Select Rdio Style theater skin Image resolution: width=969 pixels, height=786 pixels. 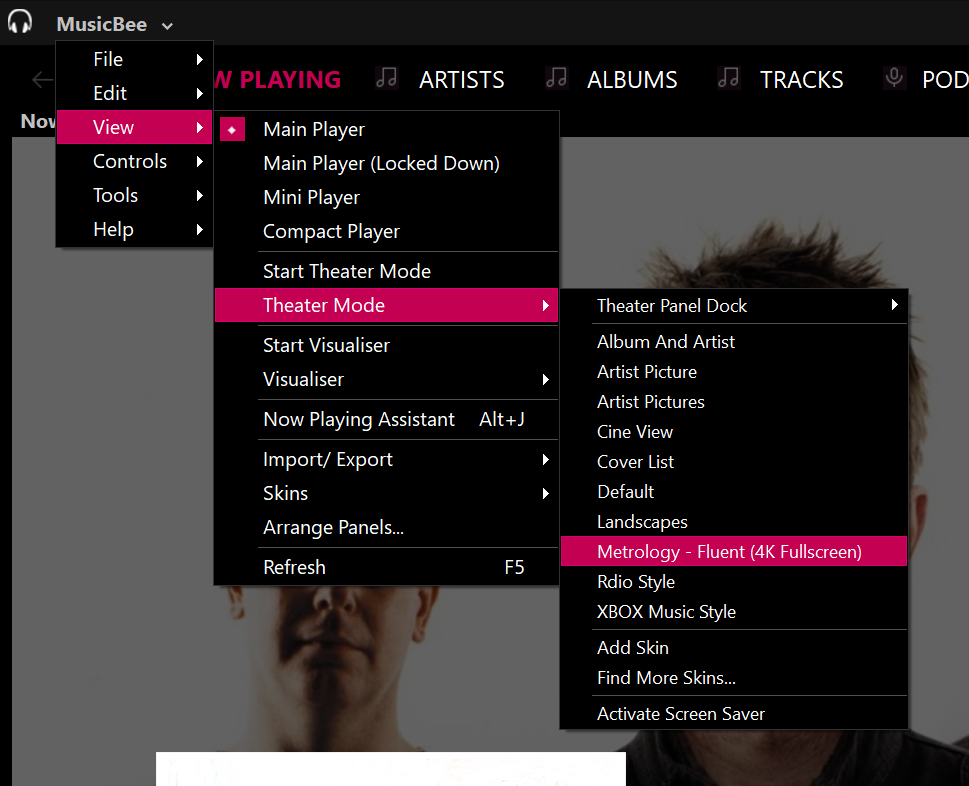(x=734, y=582)
